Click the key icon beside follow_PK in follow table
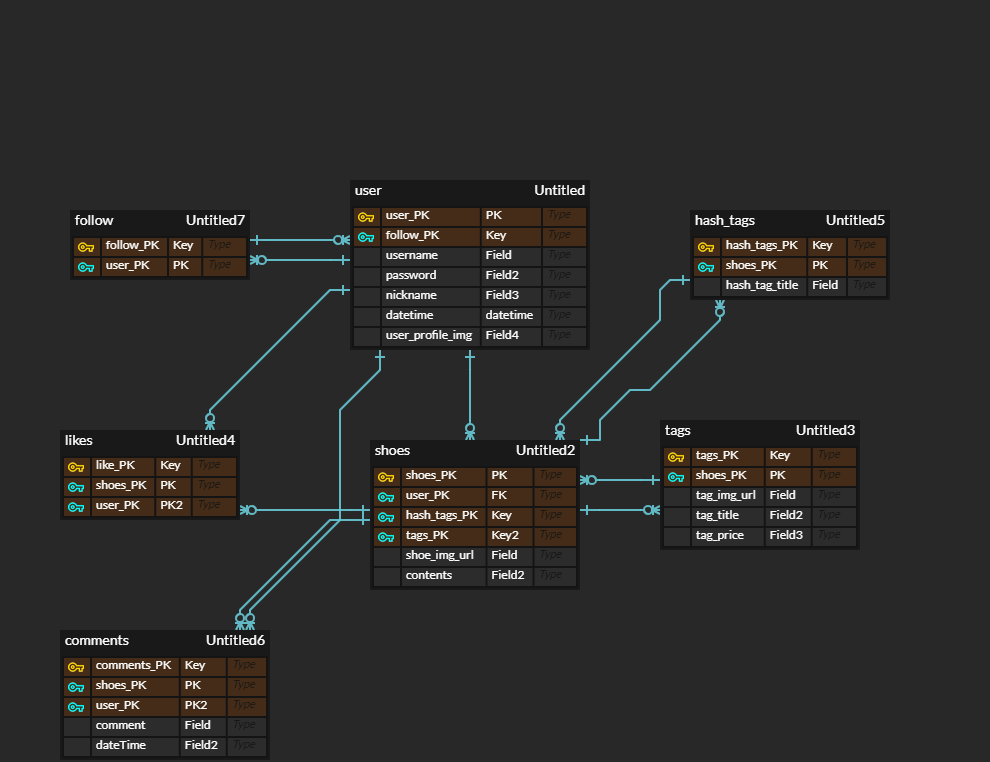Viewport: 990px width, 762px height. [87, 245]
